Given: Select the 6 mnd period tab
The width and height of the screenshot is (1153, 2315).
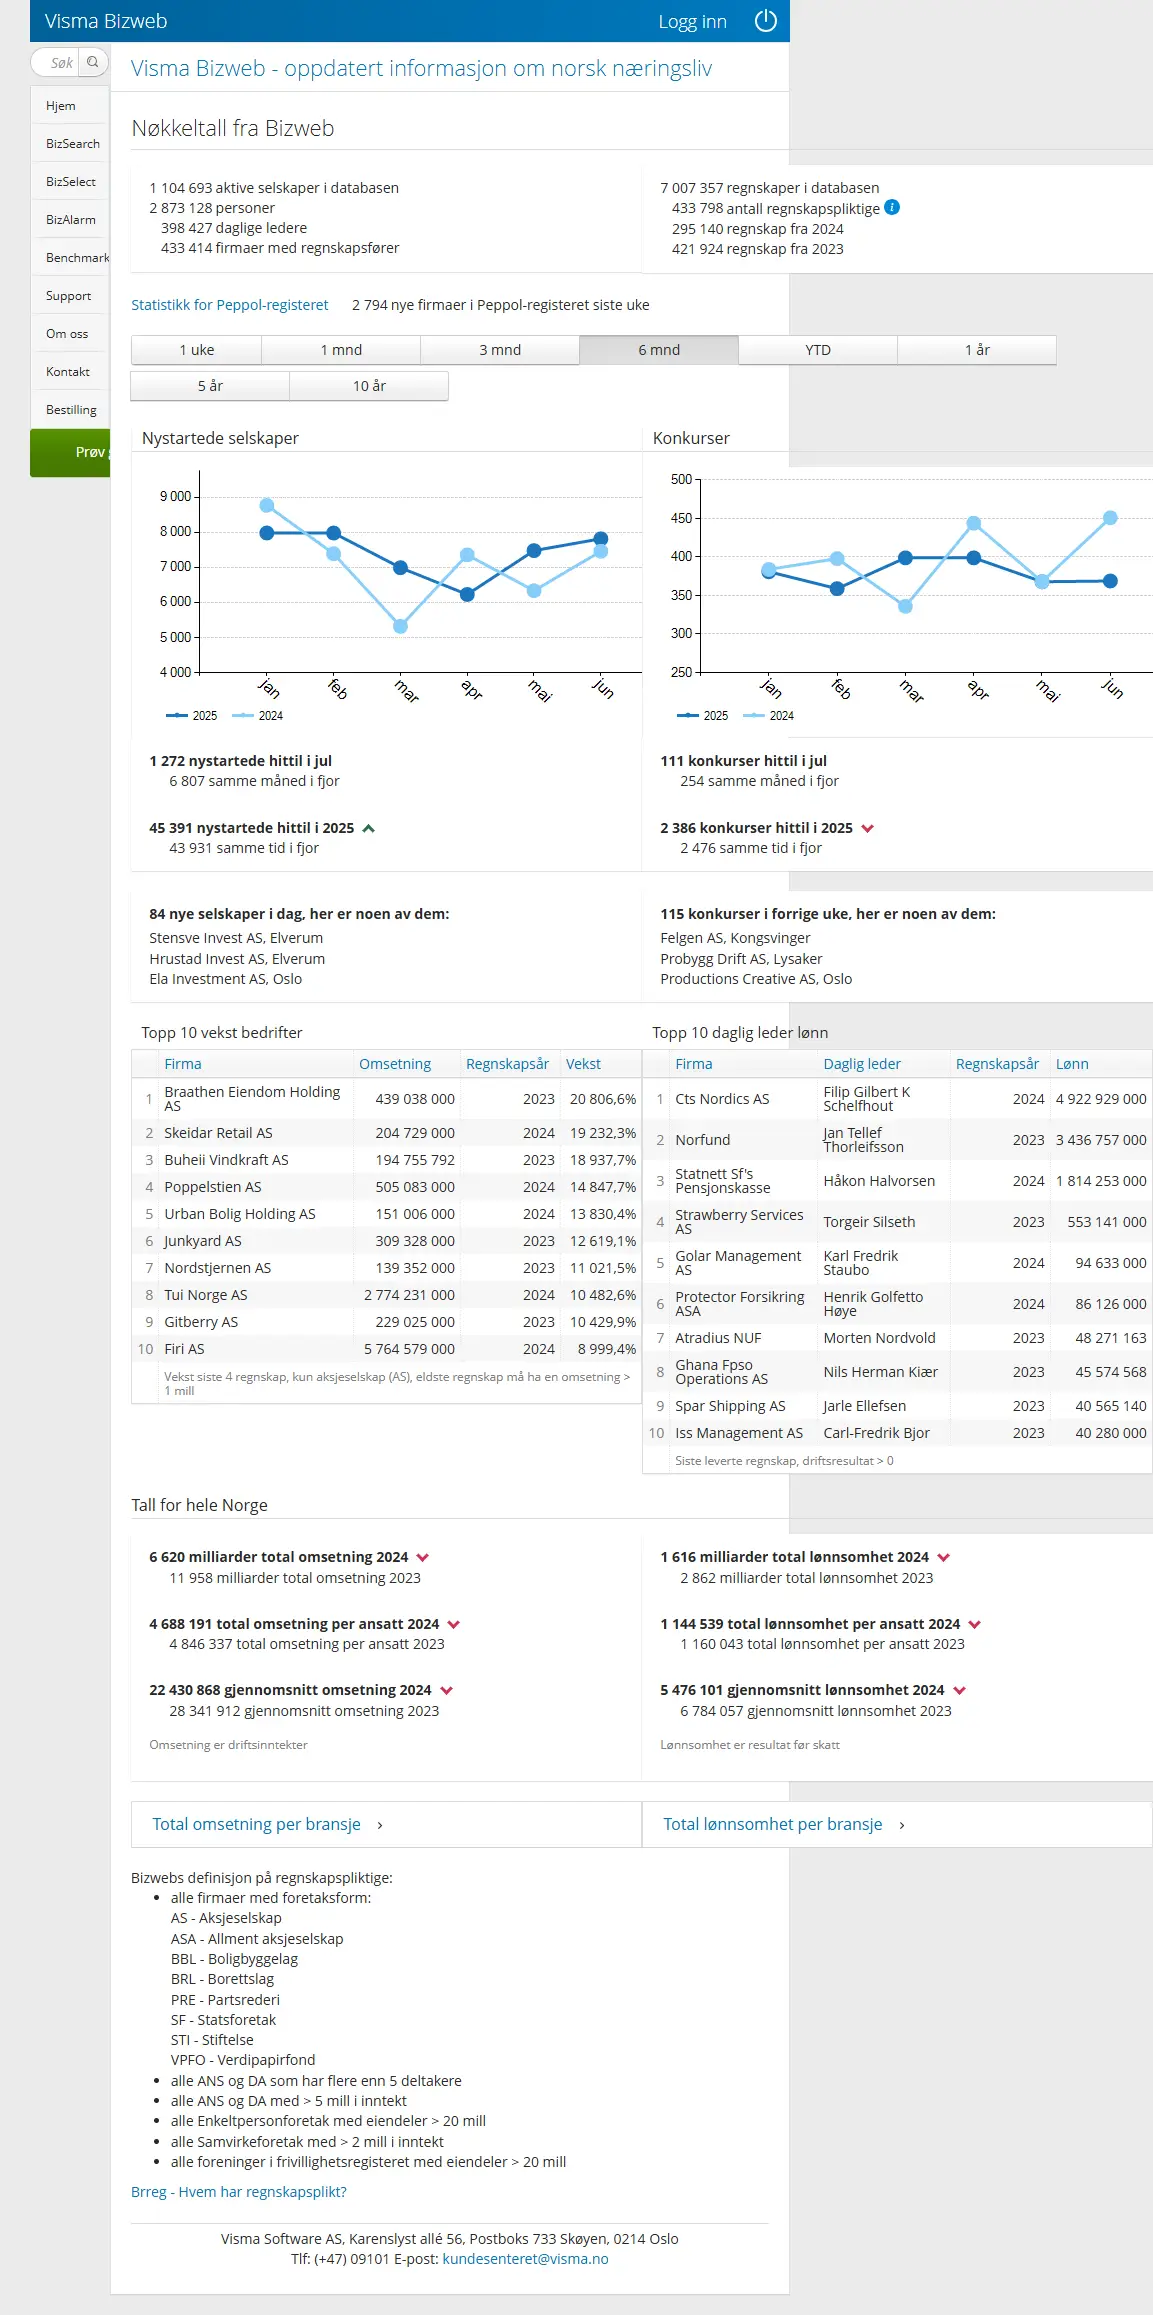Looking at the screenshot, I should click(659, 350).
